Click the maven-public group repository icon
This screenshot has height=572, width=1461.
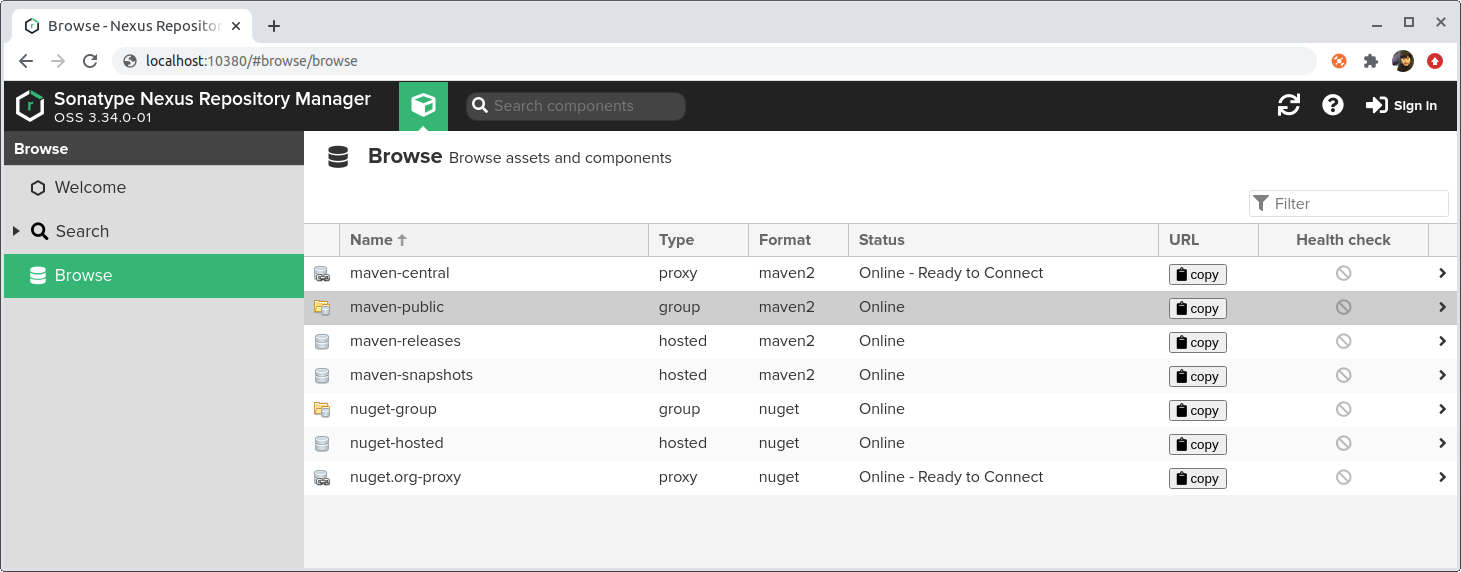coord(322,307)
